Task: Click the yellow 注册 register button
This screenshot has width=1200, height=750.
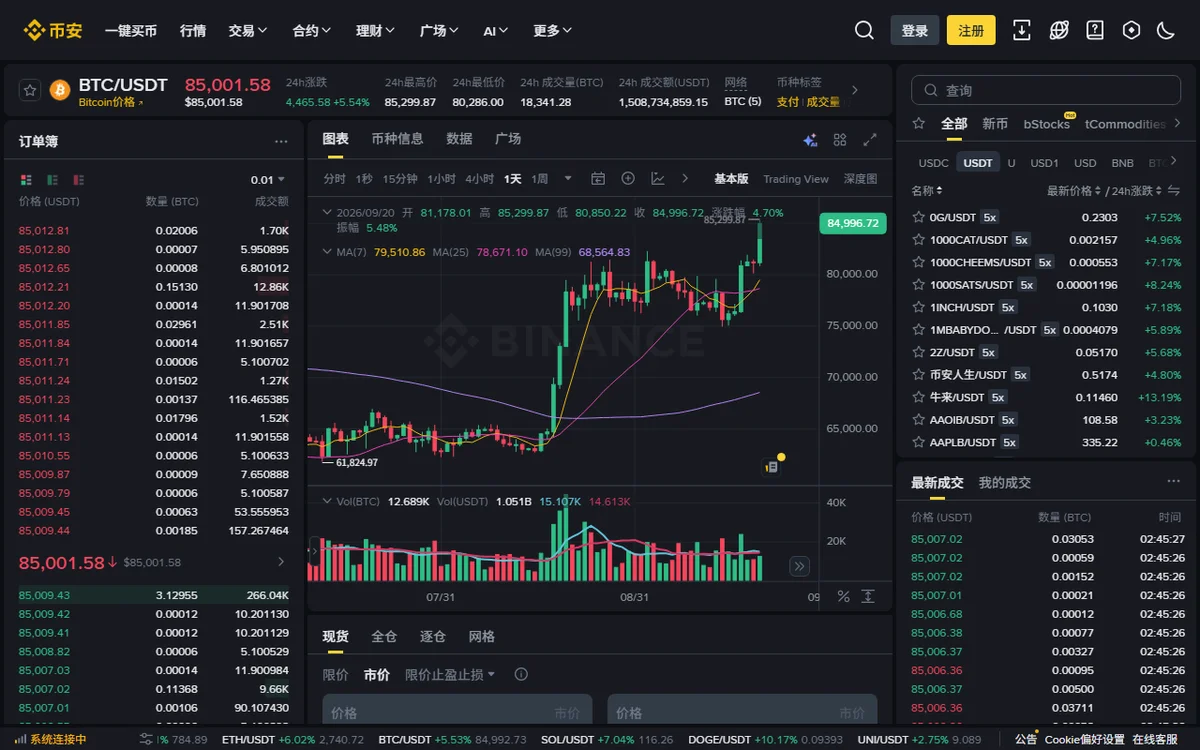Action: [971, 30]
